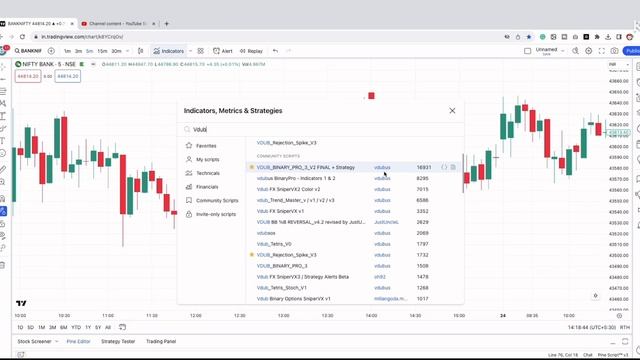Reload the browser page
Image resolution: width=640 pixels, height=360 pixels.
coord(22,37)
